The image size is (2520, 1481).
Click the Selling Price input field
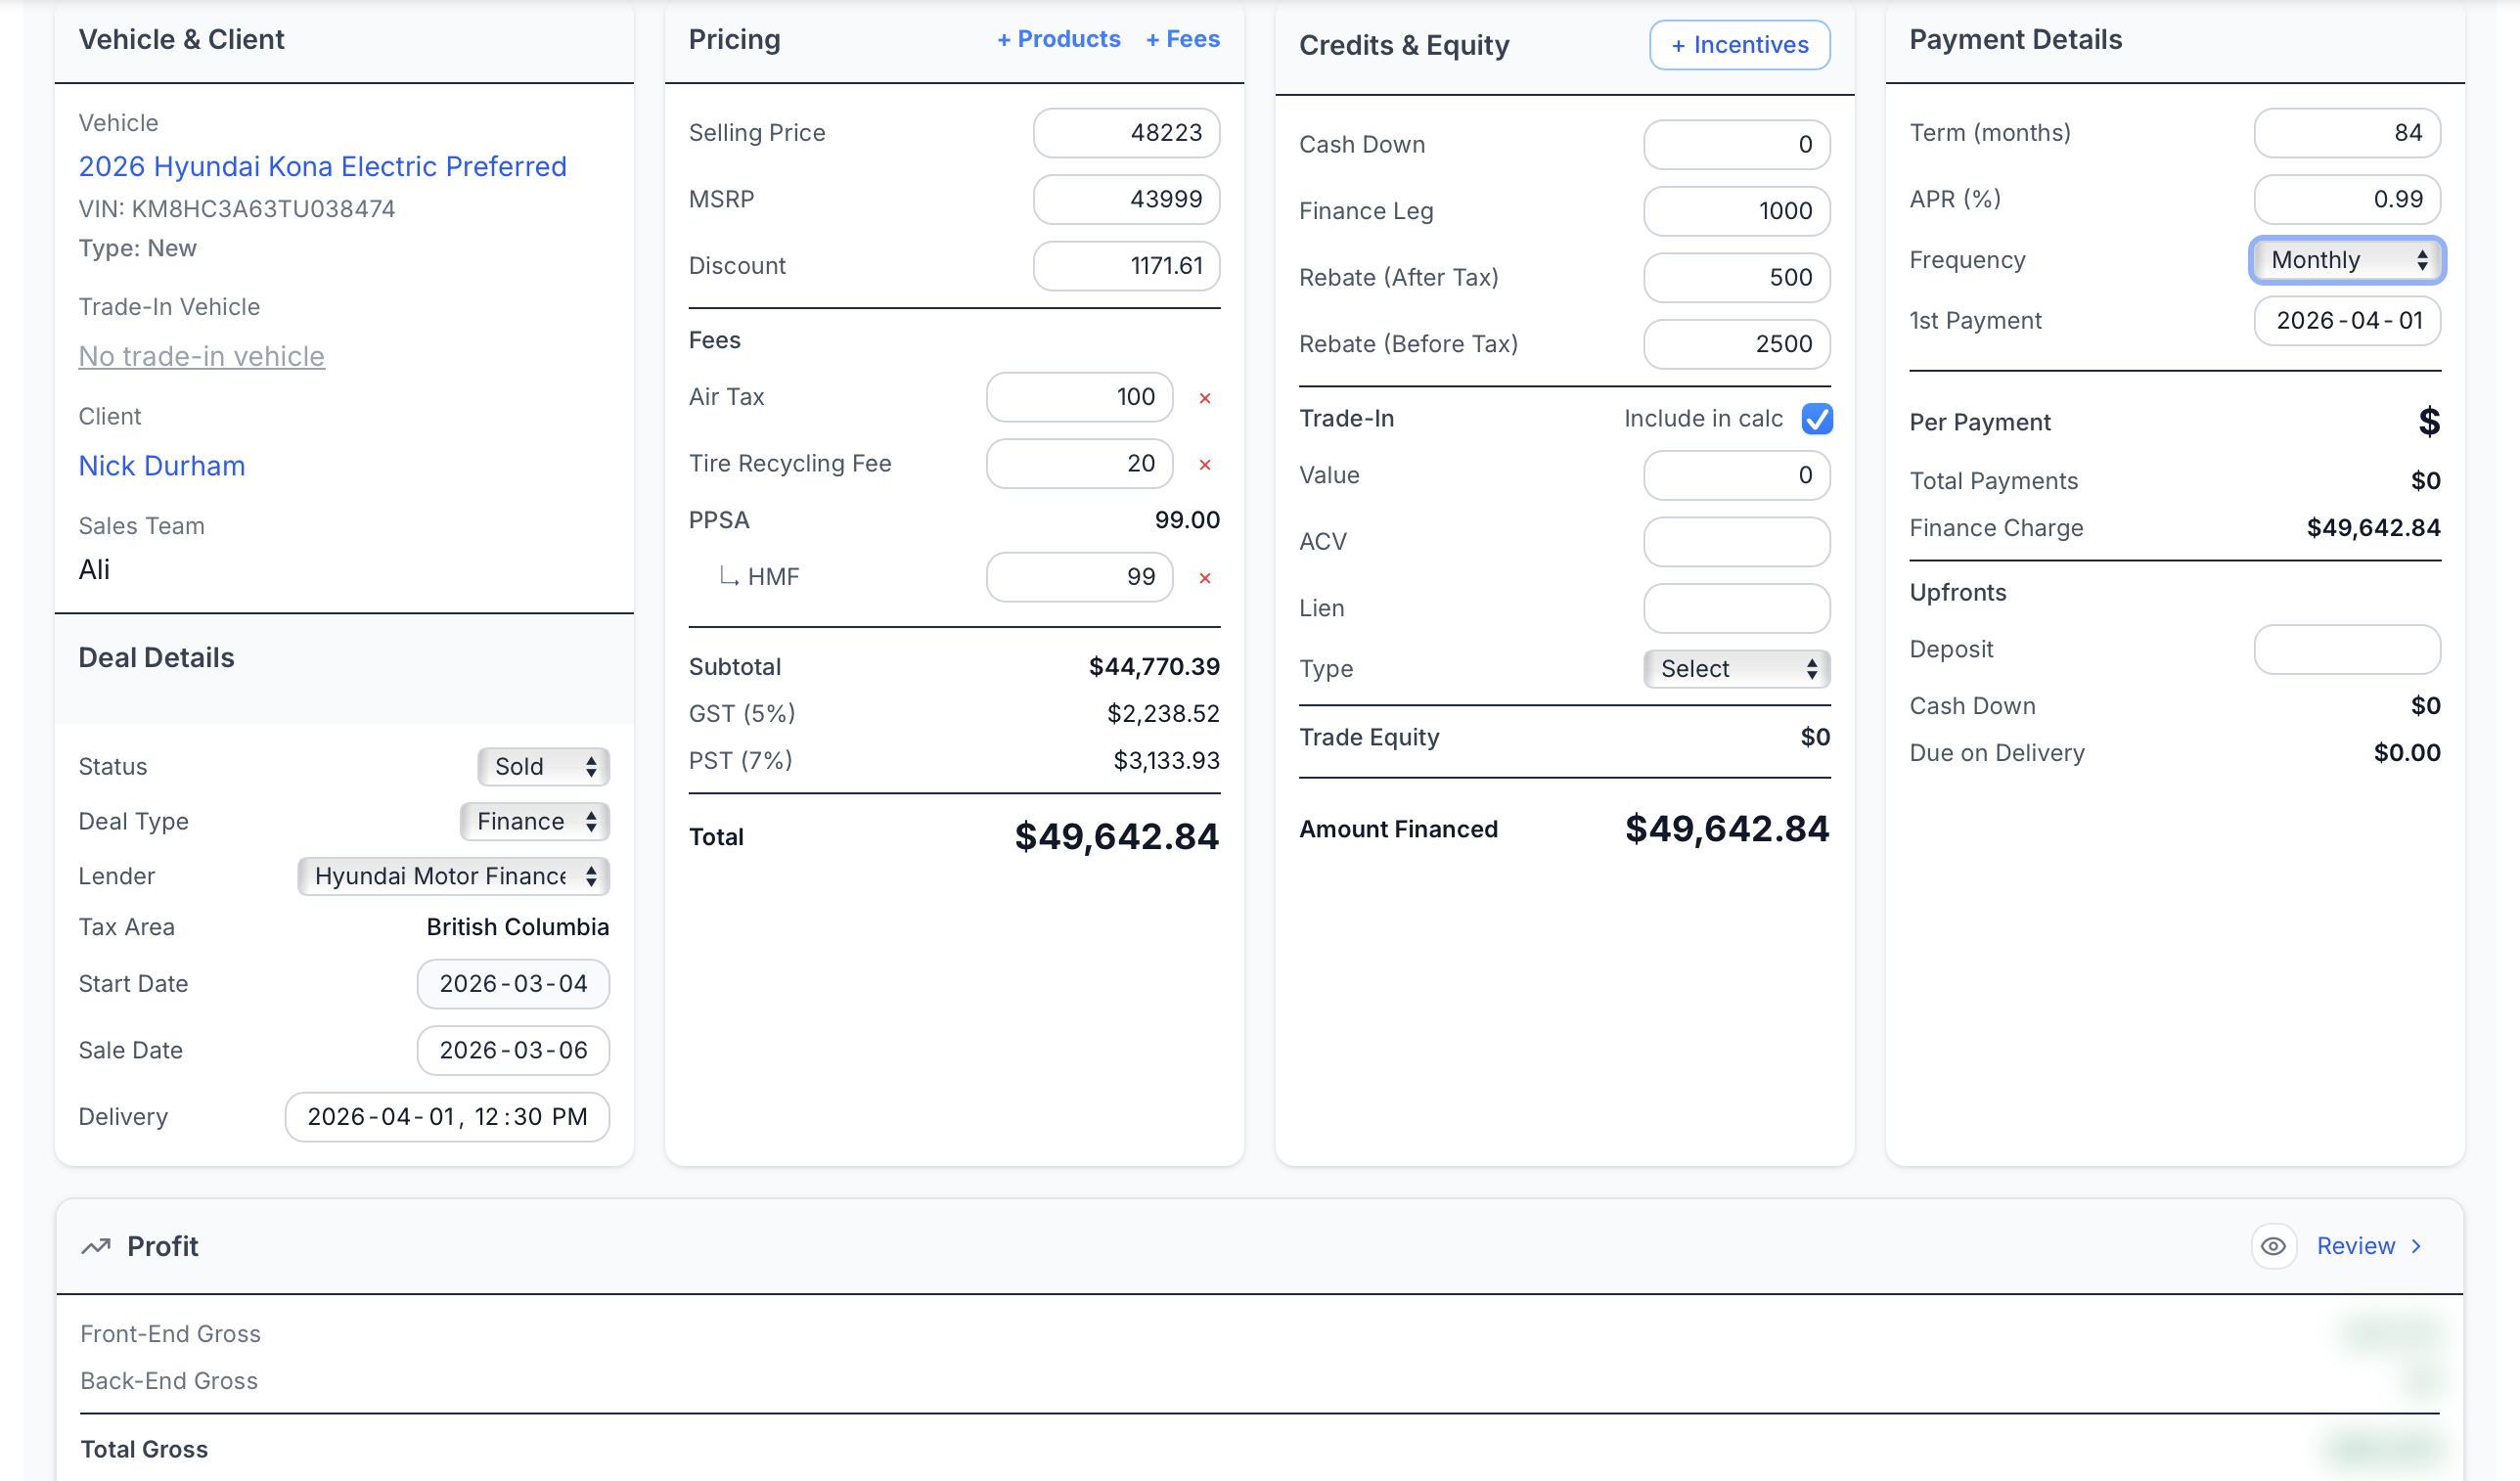(1126, 133)
